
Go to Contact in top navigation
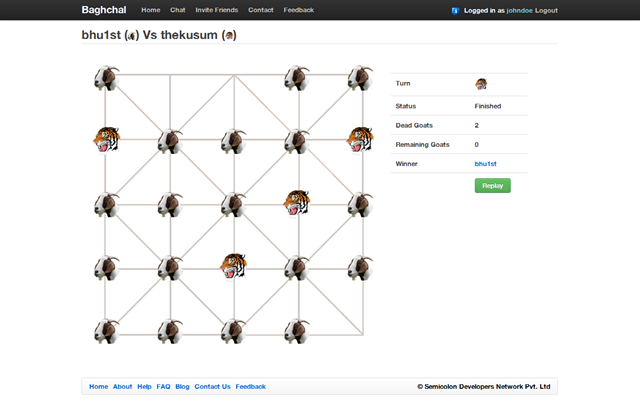click(261, 10)
